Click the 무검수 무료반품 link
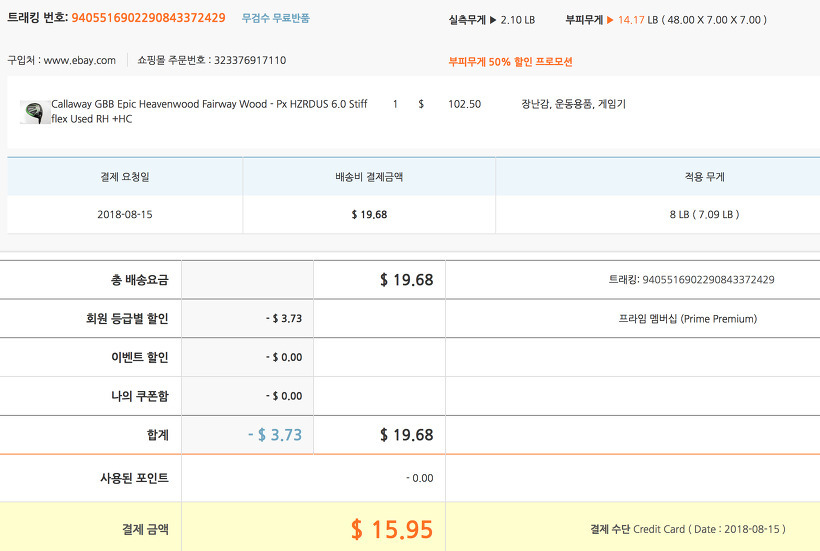This screenshot has height=551, width=820. 275,18
